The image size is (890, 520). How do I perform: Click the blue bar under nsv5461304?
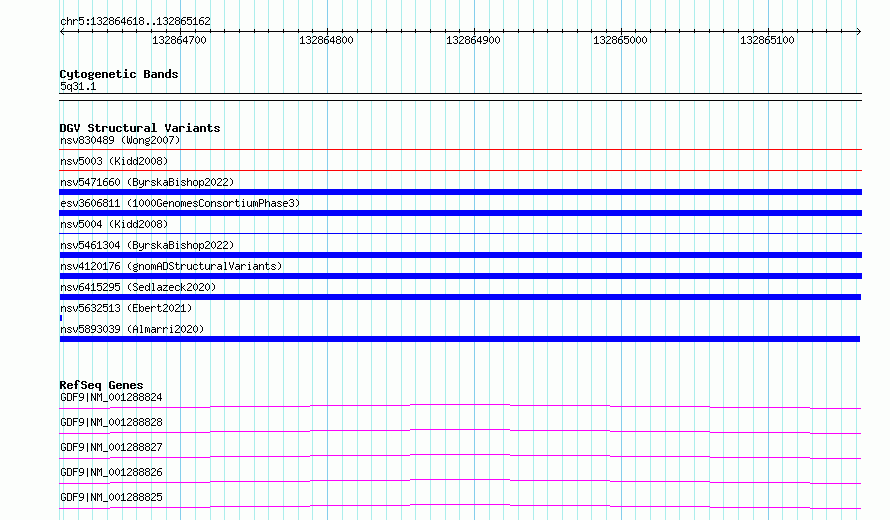click(x=460, y=255)
